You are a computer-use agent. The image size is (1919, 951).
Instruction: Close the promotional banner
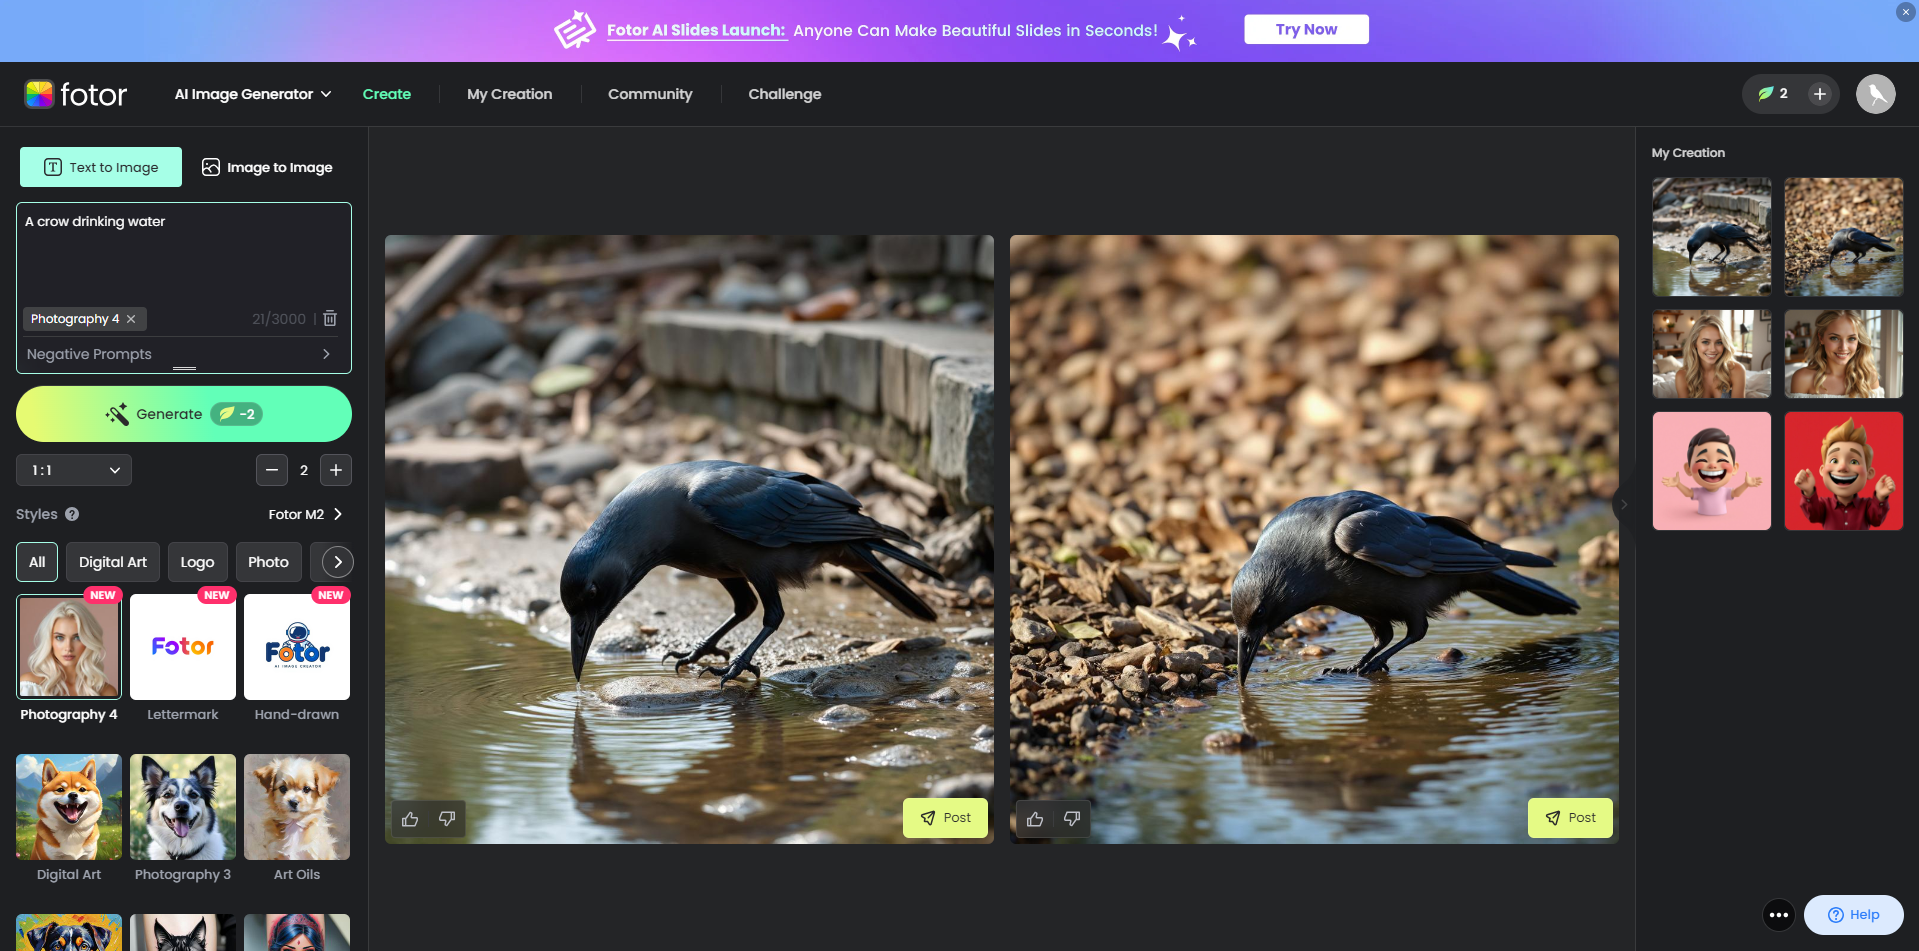point(1905,12)
